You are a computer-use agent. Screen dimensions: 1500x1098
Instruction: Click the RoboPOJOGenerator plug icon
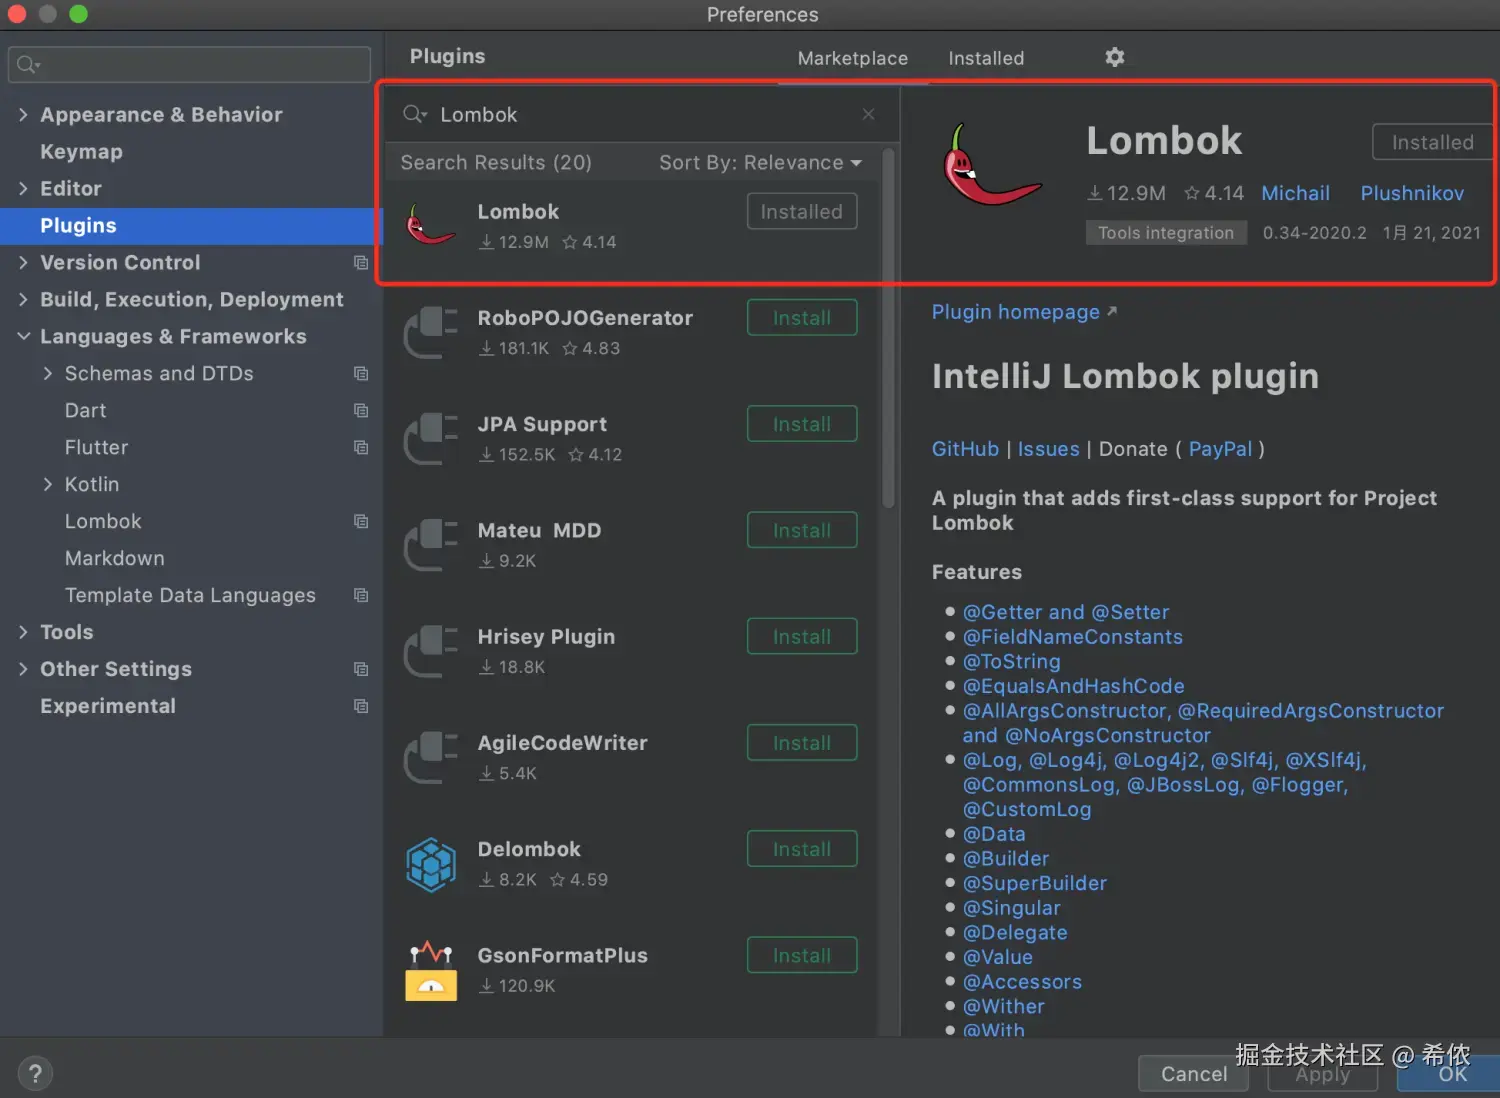coord(431,332)
